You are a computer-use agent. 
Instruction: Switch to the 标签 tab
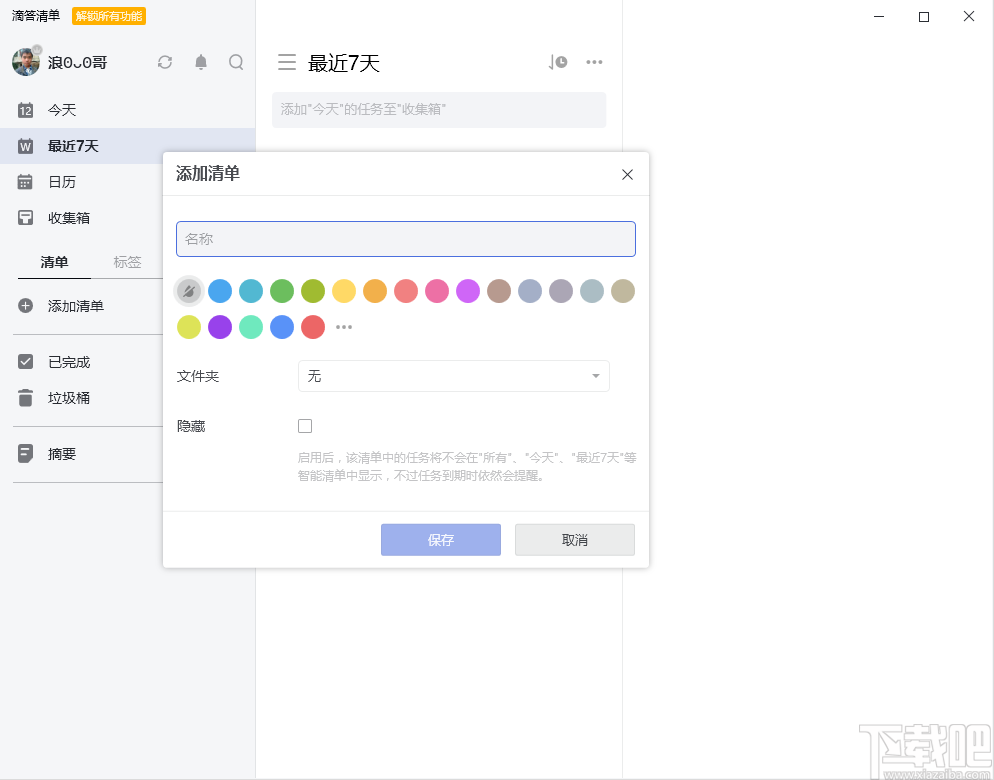click(128, 262)
